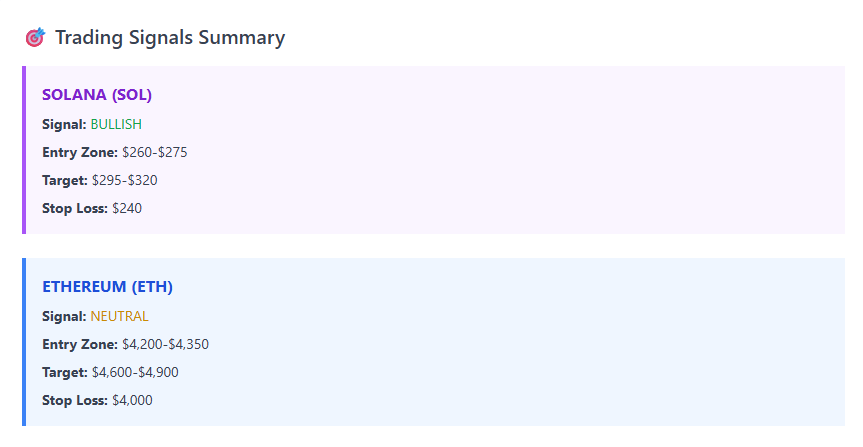This screenshot has width=863, height=447.
Task: Click the Solana Stop Loss label
Action: coord(75,209)
